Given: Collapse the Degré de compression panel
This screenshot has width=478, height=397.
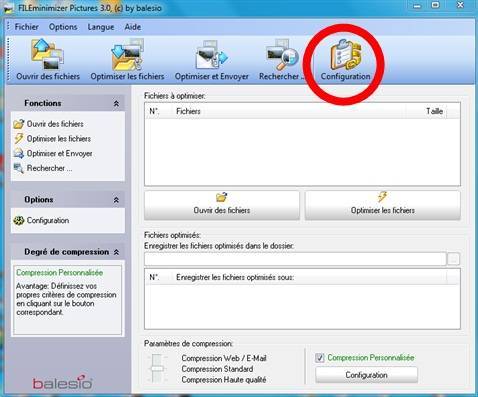Looking at the screenshot, I should 116,252.
